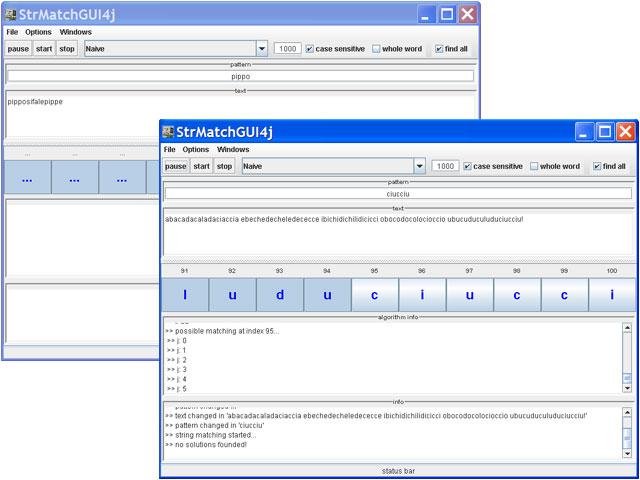The image size is (640, 480).
Task: Click the 'possible matching at index 95' line
Action: pyautogui.click(x=222, y=331)
